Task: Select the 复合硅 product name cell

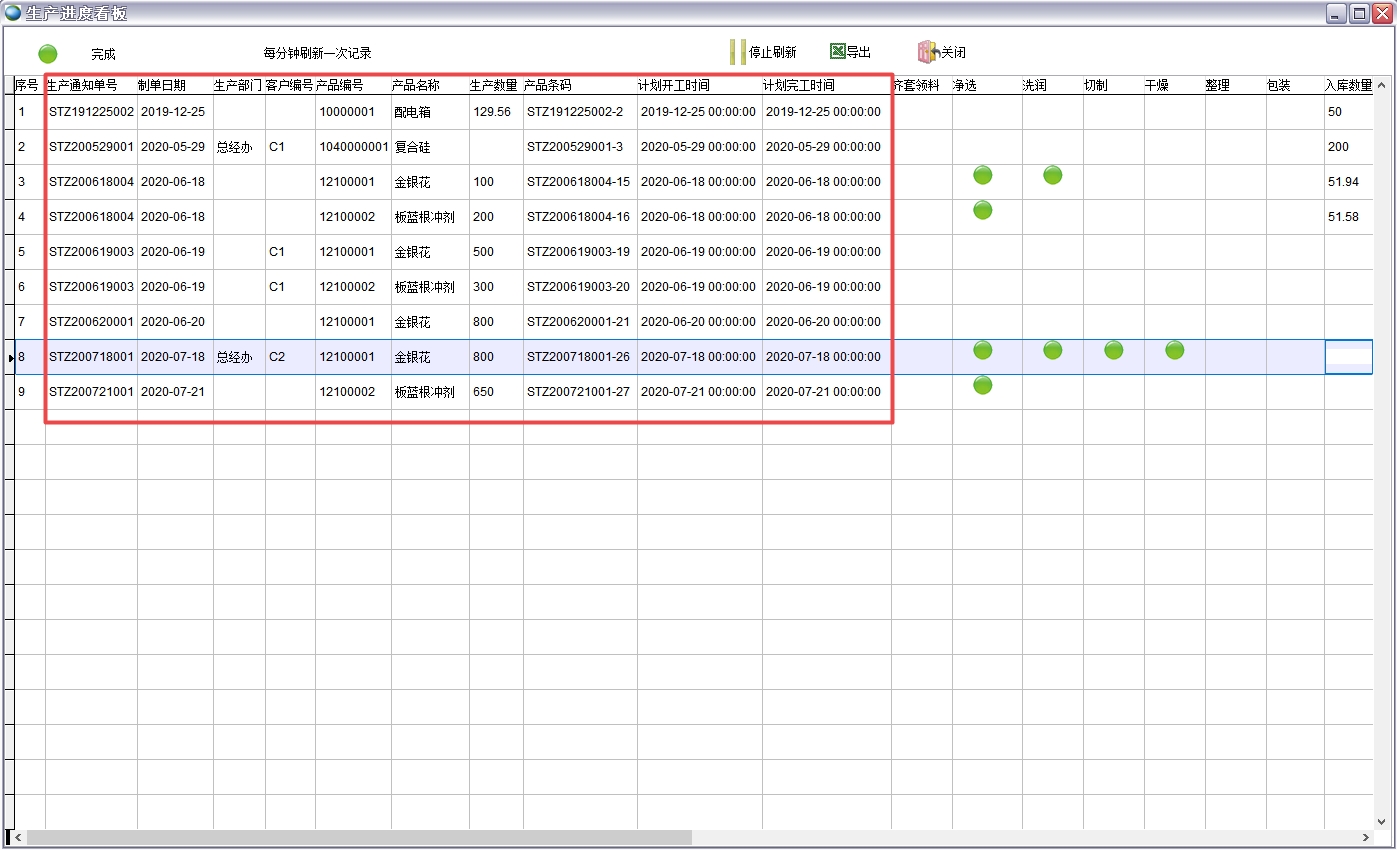Action: pyautogui.click(x=412, y=147)
